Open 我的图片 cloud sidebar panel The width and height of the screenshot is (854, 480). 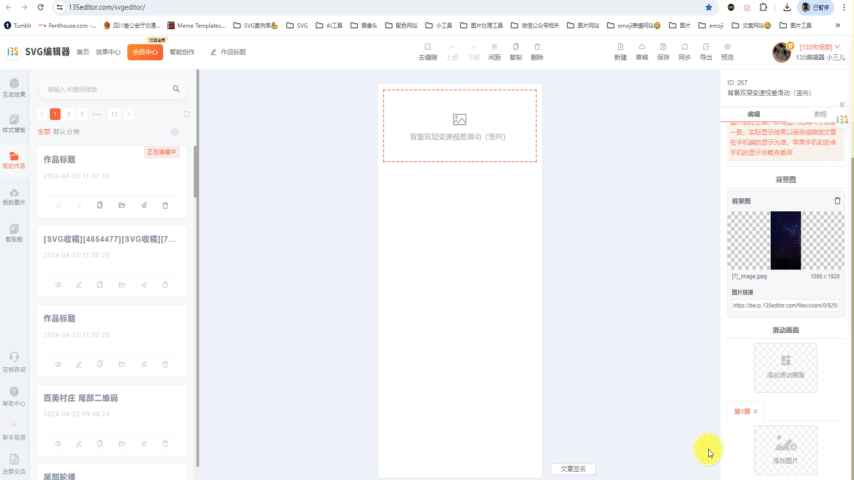(x=14, y=197)
